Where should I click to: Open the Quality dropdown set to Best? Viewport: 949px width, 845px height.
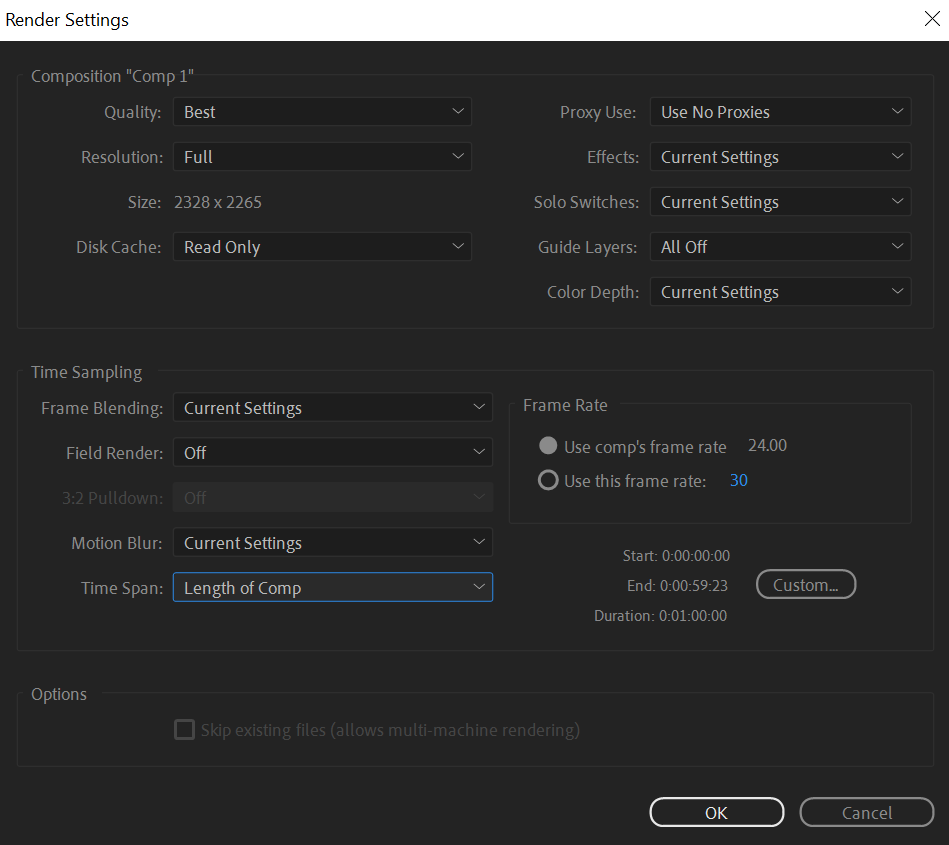(x=321, y=112)
